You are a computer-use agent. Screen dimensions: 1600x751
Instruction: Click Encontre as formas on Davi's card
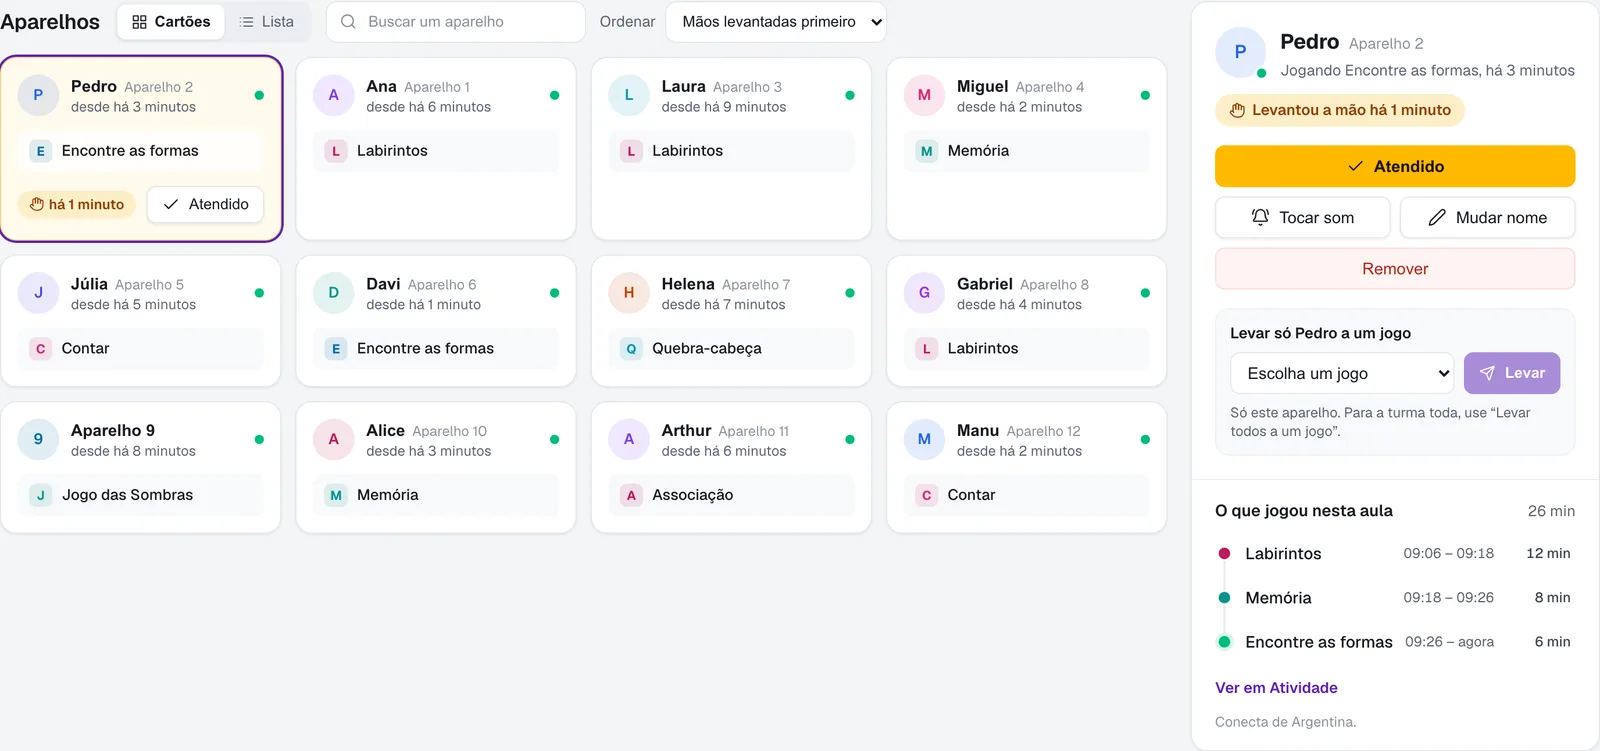pos(436,349)
